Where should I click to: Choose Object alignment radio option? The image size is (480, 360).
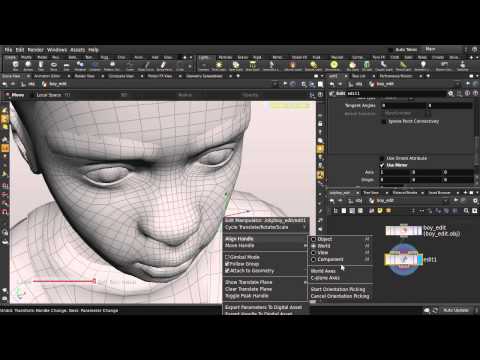[x=313, y=239]
